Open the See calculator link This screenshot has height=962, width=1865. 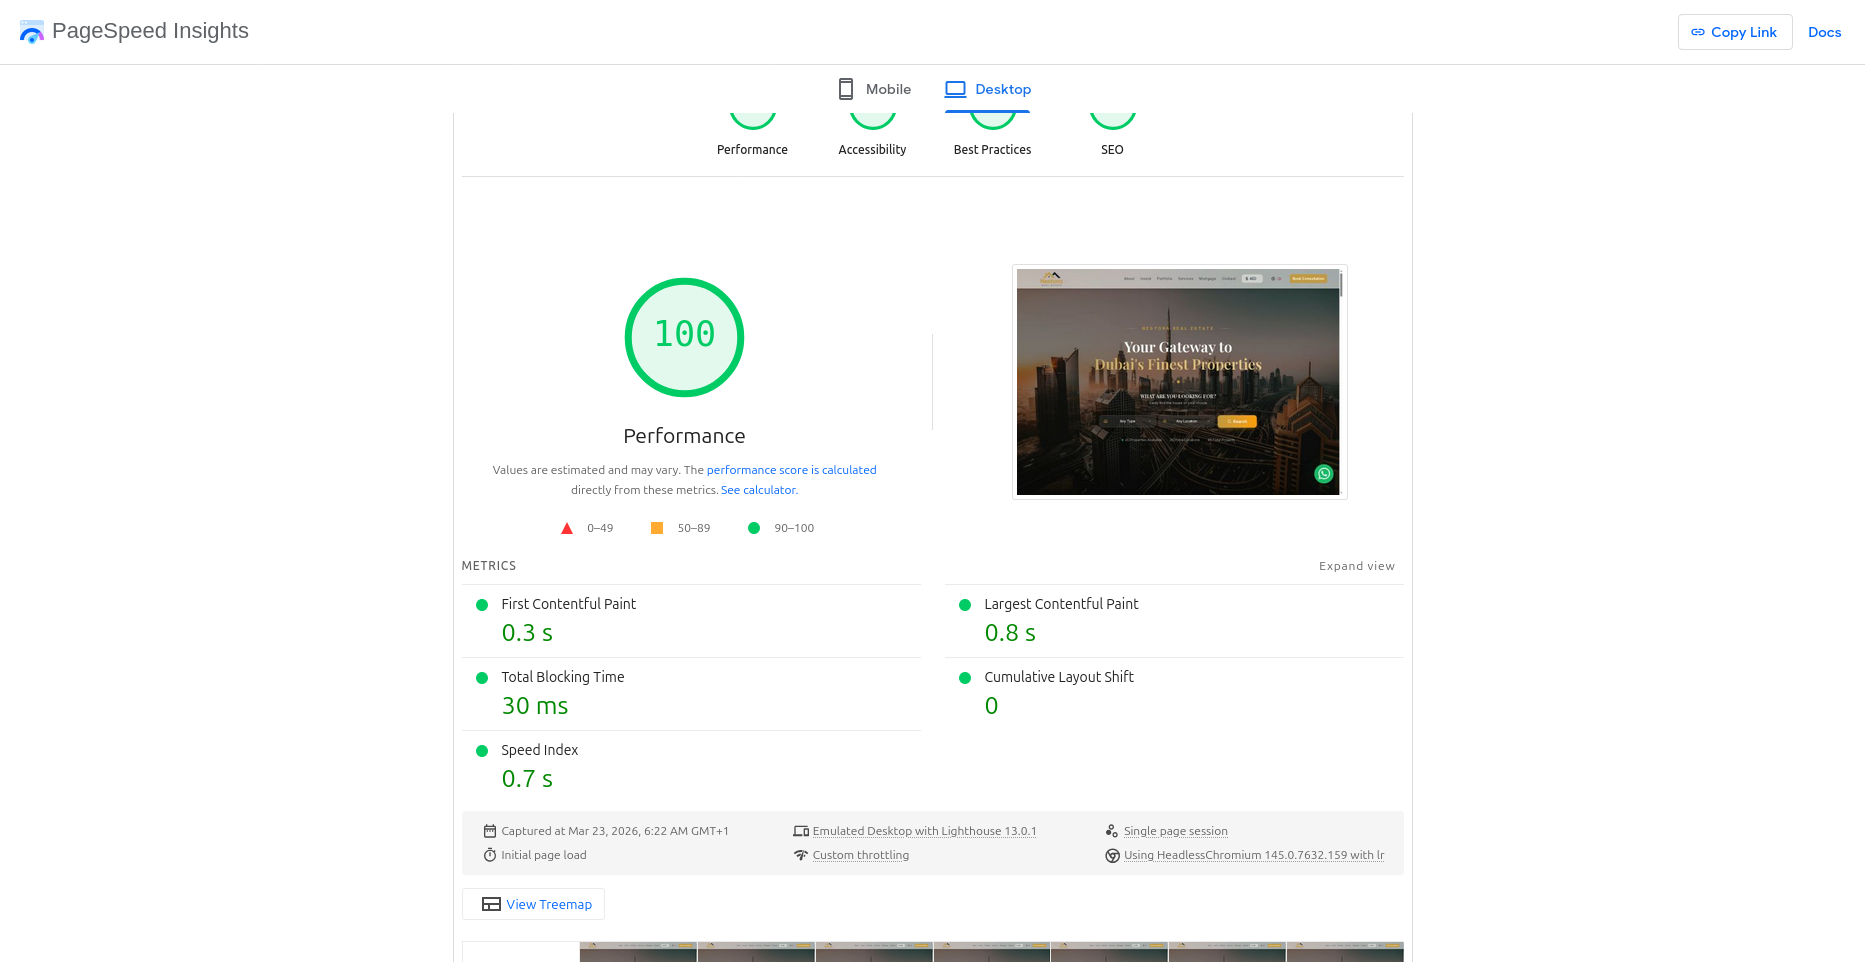click(759, 490)
